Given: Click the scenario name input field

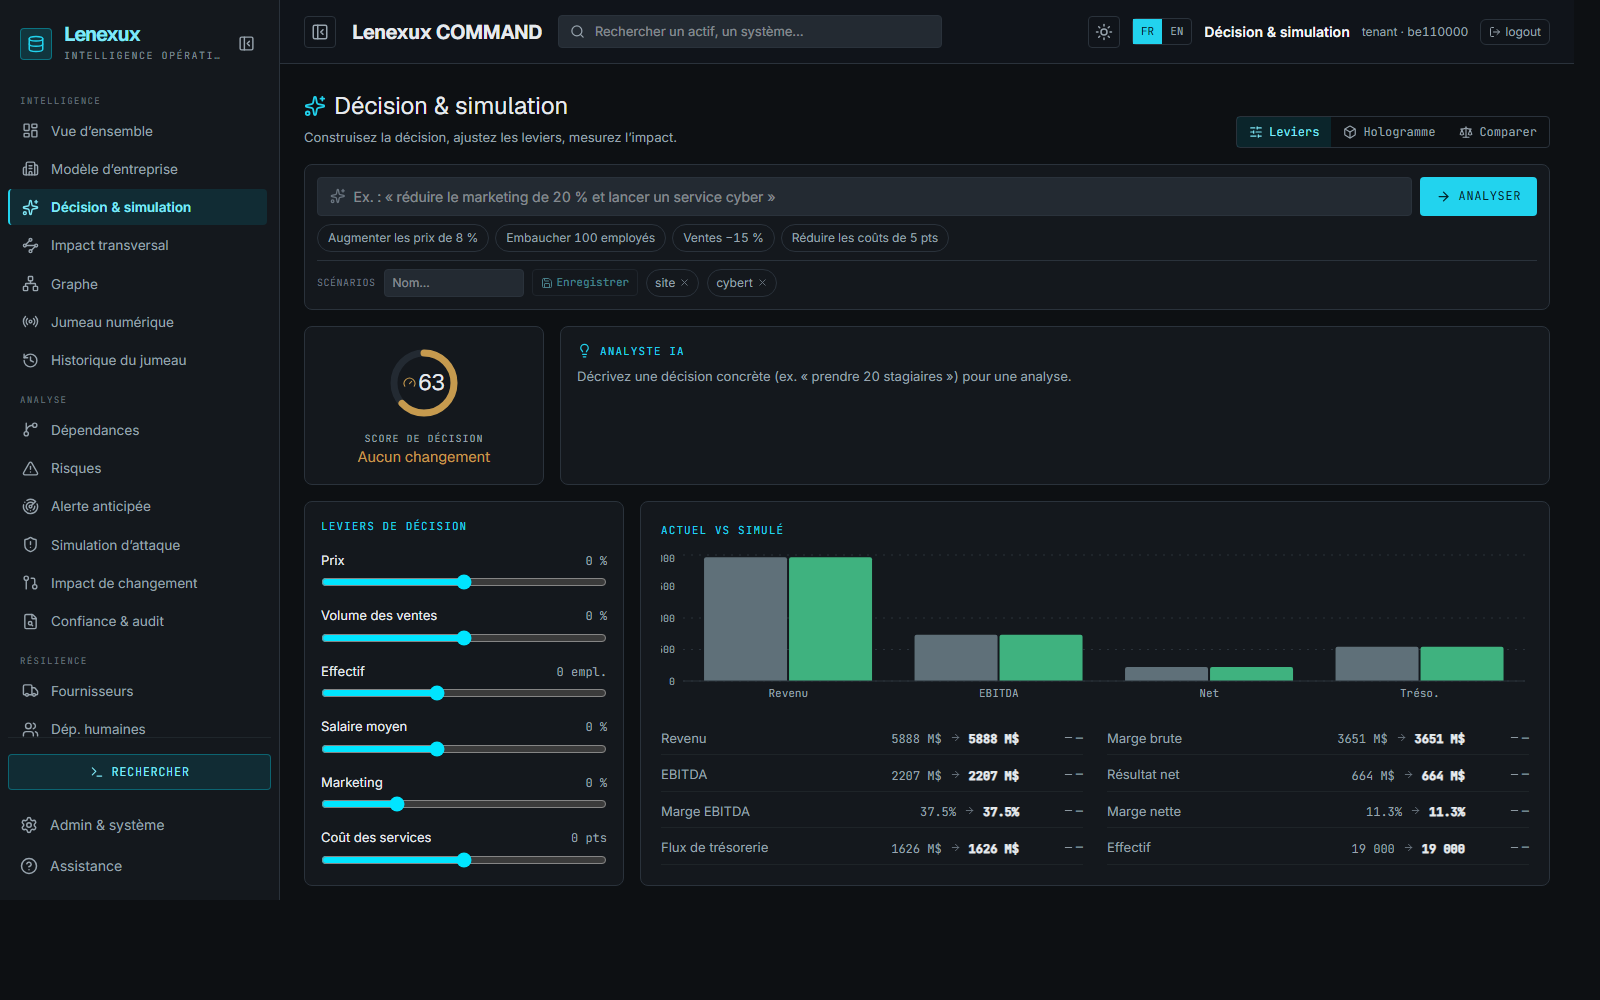Looking at the screenshot, I should coord(453,283).
